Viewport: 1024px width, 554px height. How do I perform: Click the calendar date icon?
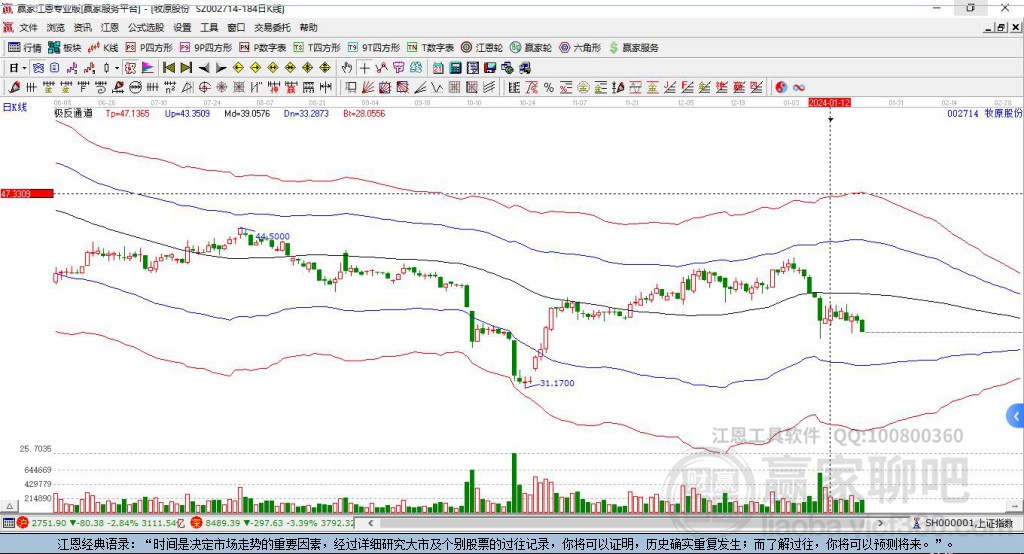coord(438,68)
